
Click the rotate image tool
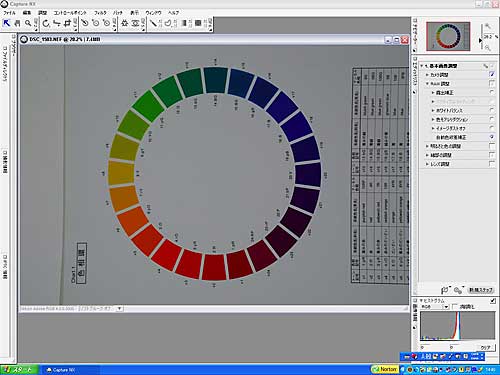[x=46, y=23]
